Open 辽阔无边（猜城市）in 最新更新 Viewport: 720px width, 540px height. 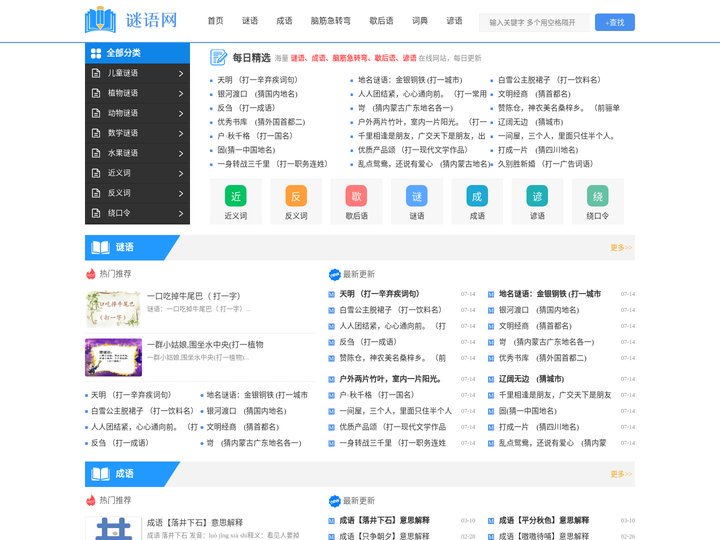click(x=531, y=379)
